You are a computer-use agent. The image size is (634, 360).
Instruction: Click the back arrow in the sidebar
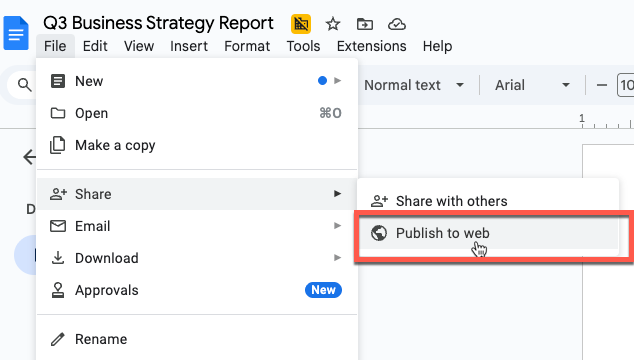[x=30, y=157]
